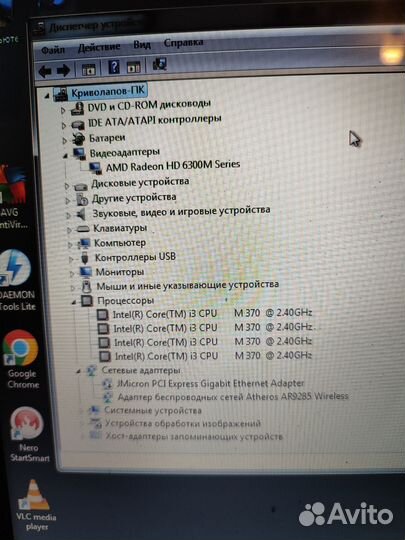Image resolution: width=405 pixels, height=540 pixels.
Task: Click the Дисковые устройства icon
Action: (x=81, y=186)
